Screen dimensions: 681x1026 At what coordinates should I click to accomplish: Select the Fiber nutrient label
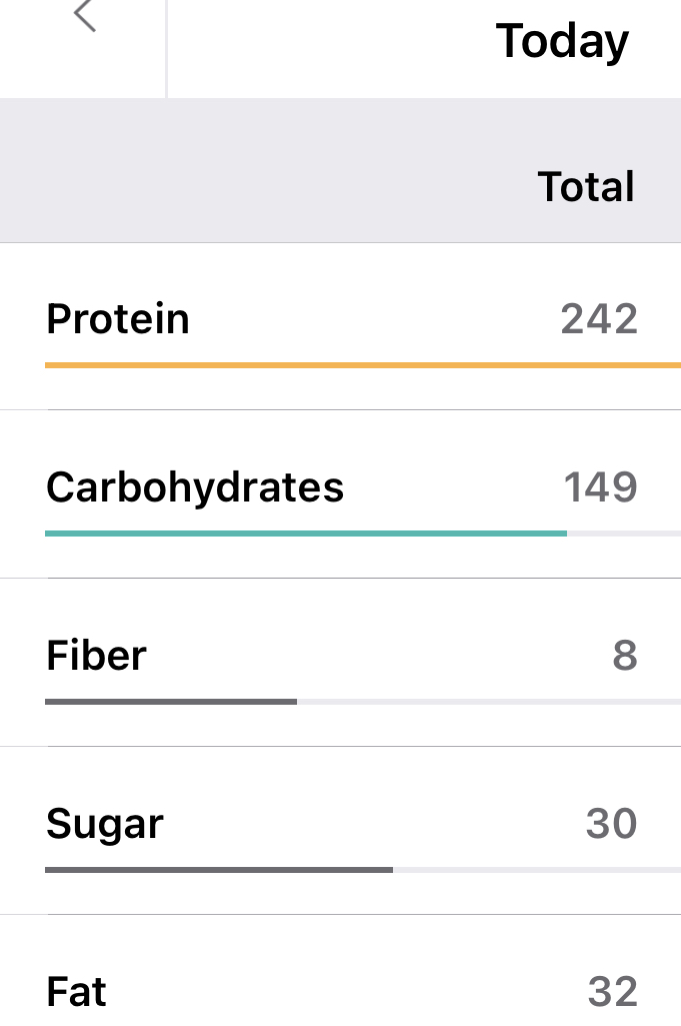tap(96, 655)
